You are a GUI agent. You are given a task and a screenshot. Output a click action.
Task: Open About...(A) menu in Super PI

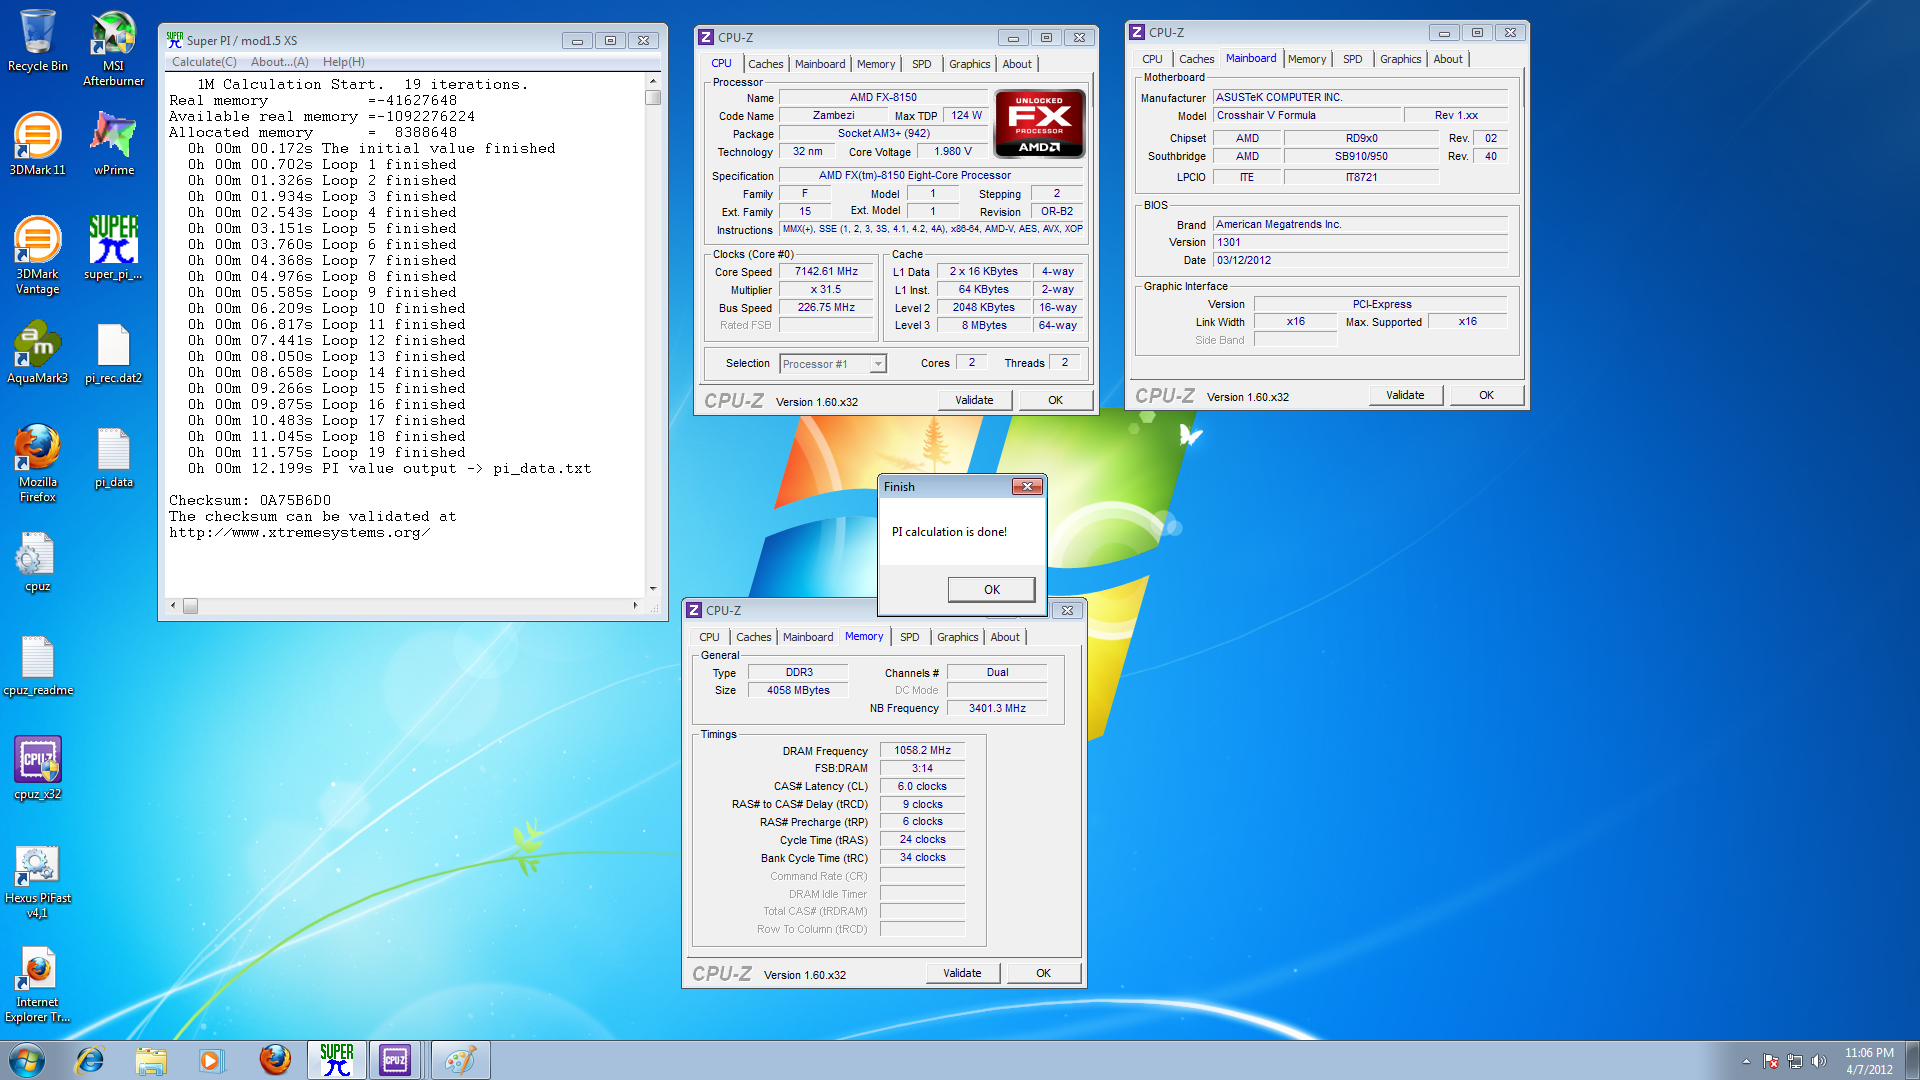pos(279,62)
